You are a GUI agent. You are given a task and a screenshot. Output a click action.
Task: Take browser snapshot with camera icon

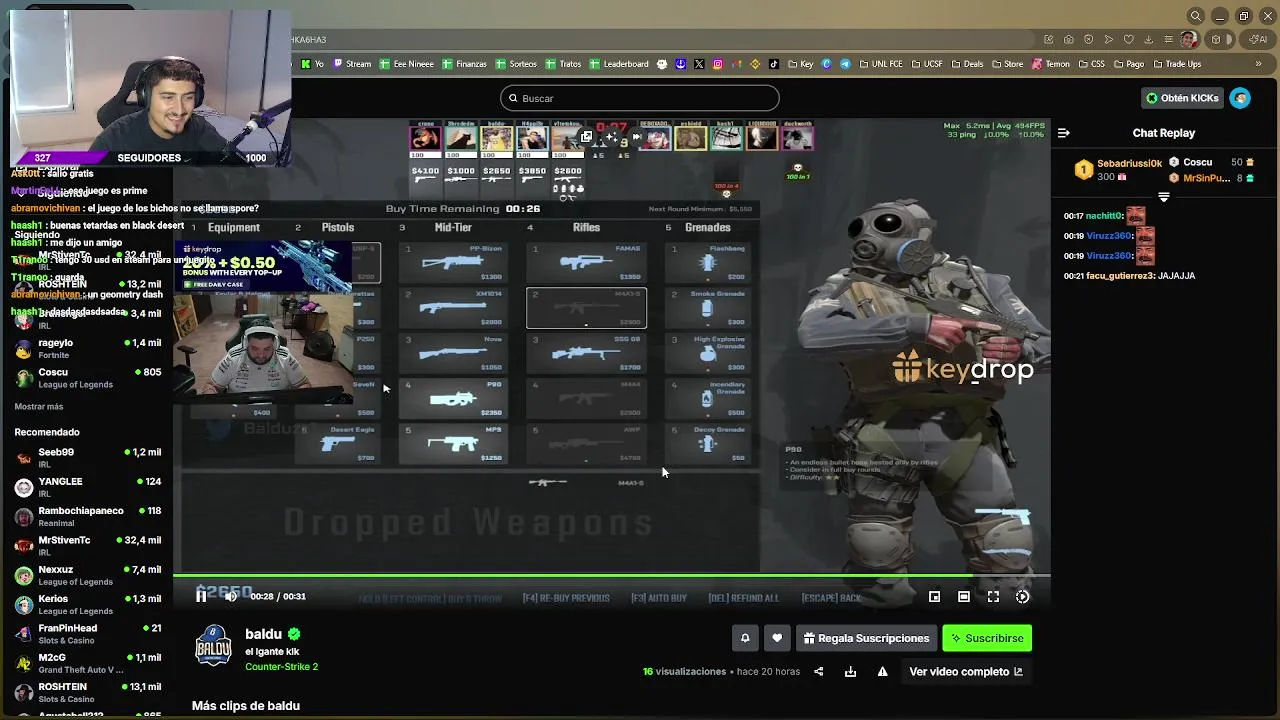coord(1069,40)
